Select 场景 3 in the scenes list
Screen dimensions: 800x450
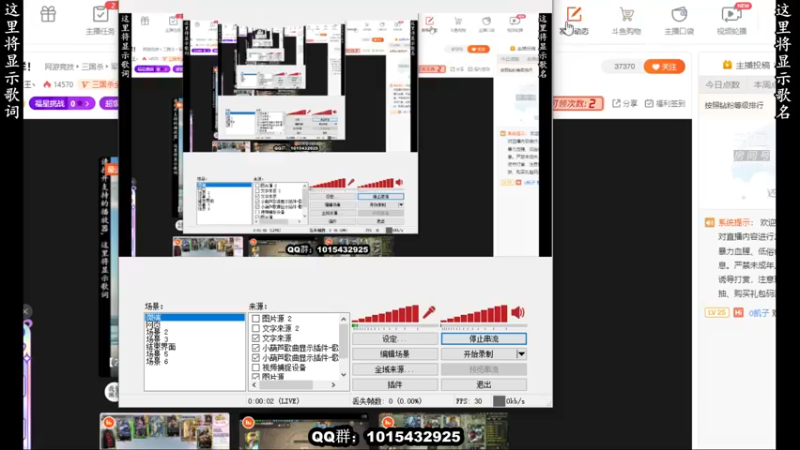click(158, 339)
